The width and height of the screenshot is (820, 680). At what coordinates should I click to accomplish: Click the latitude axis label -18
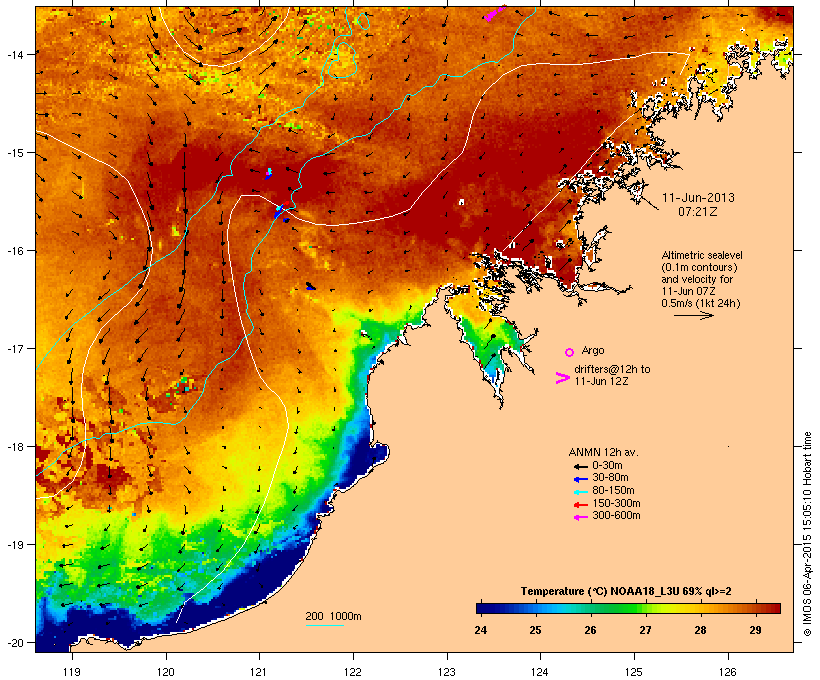tap(15, 447)
